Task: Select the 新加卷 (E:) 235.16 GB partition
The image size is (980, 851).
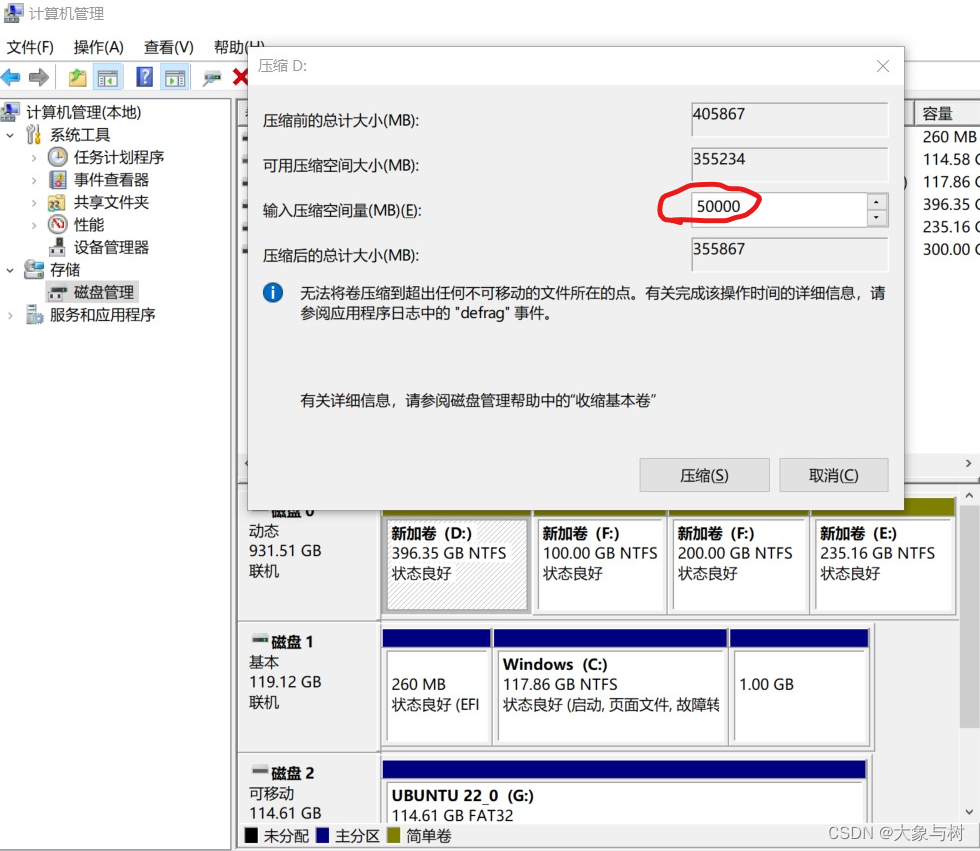Action: point(884,564)
